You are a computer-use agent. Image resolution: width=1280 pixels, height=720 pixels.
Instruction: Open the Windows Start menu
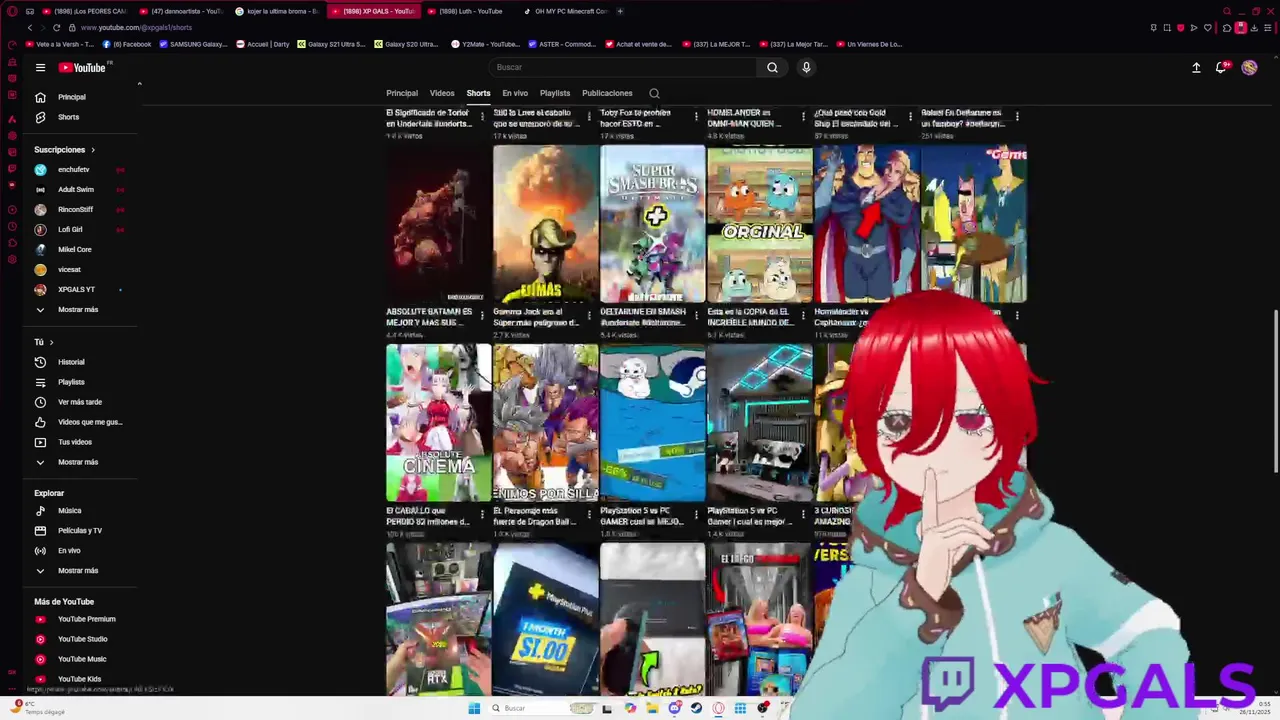(474, 708)
